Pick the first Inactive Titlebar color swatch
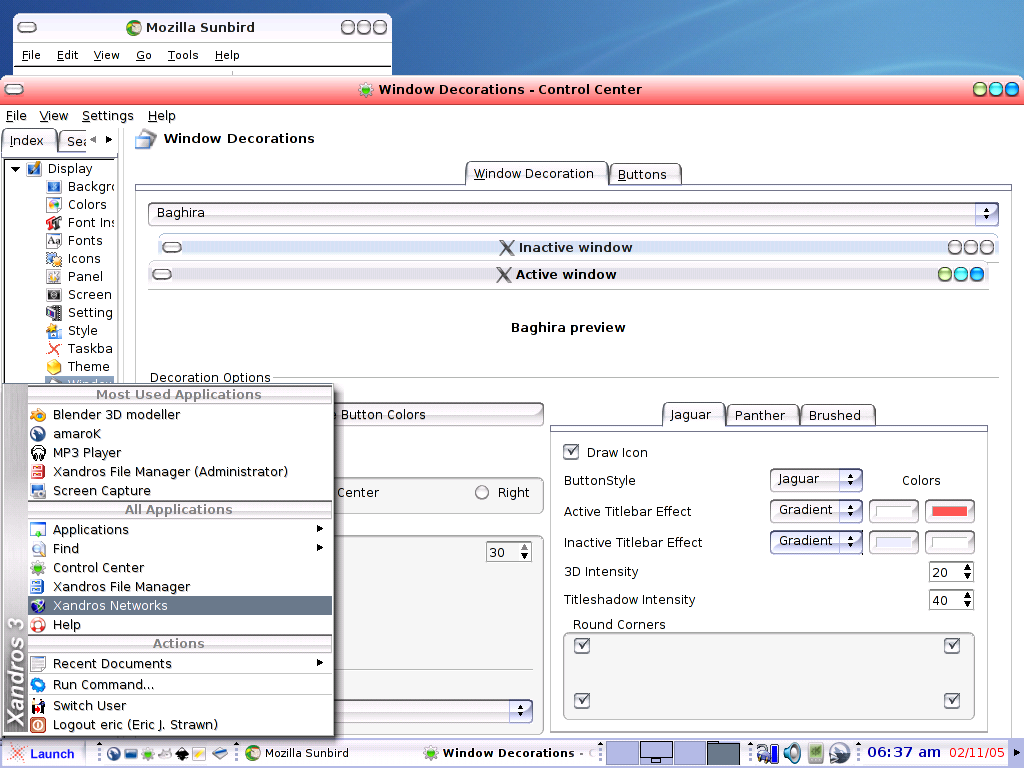 [x=893, y=542]
